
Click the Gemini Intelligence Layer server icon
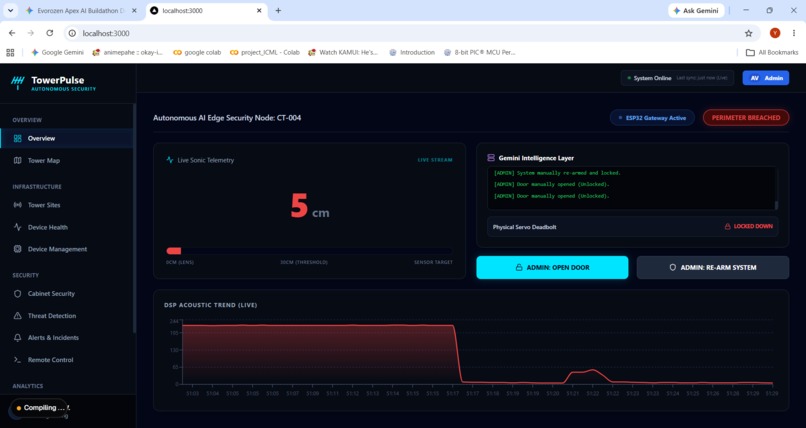(x=491, y=158)
